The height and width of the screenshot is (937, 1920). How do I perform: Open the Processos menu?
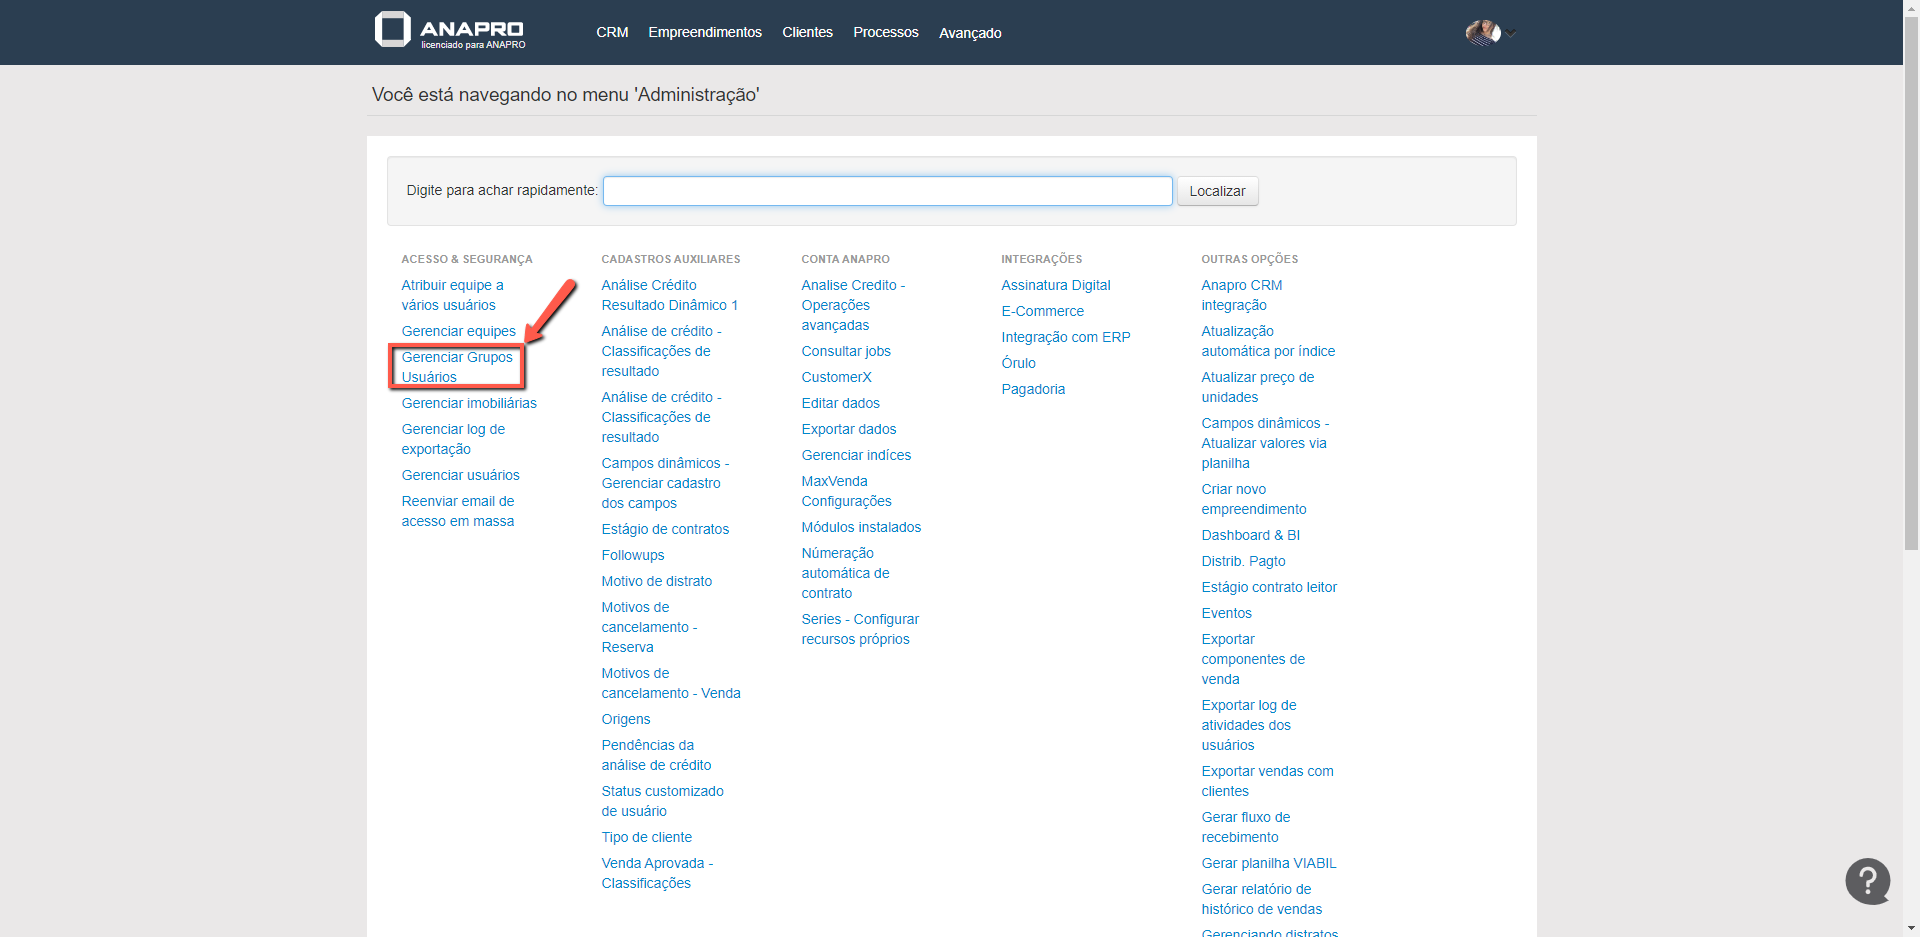(x=885, y=32)
